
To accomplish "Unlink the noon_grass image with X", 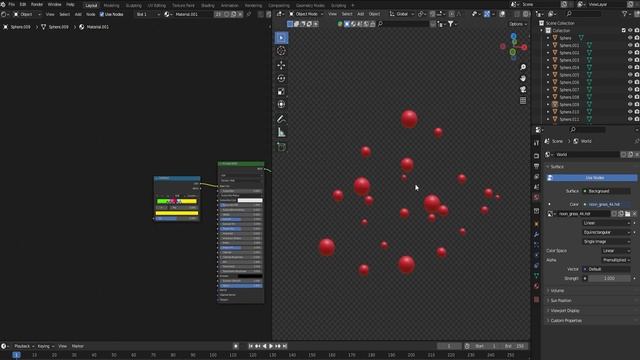I will click(x=634, y=213).
